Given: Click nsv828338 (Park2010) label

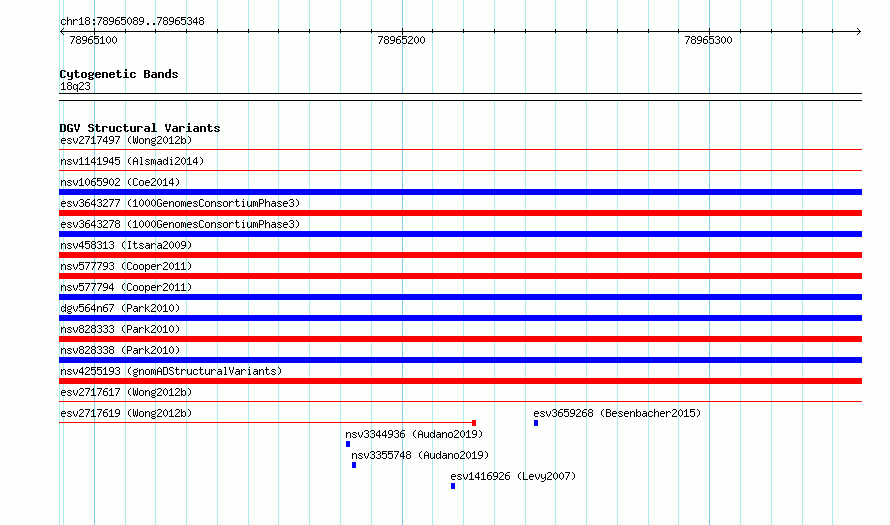Looking at the screenshot, I should pos(120,350).
